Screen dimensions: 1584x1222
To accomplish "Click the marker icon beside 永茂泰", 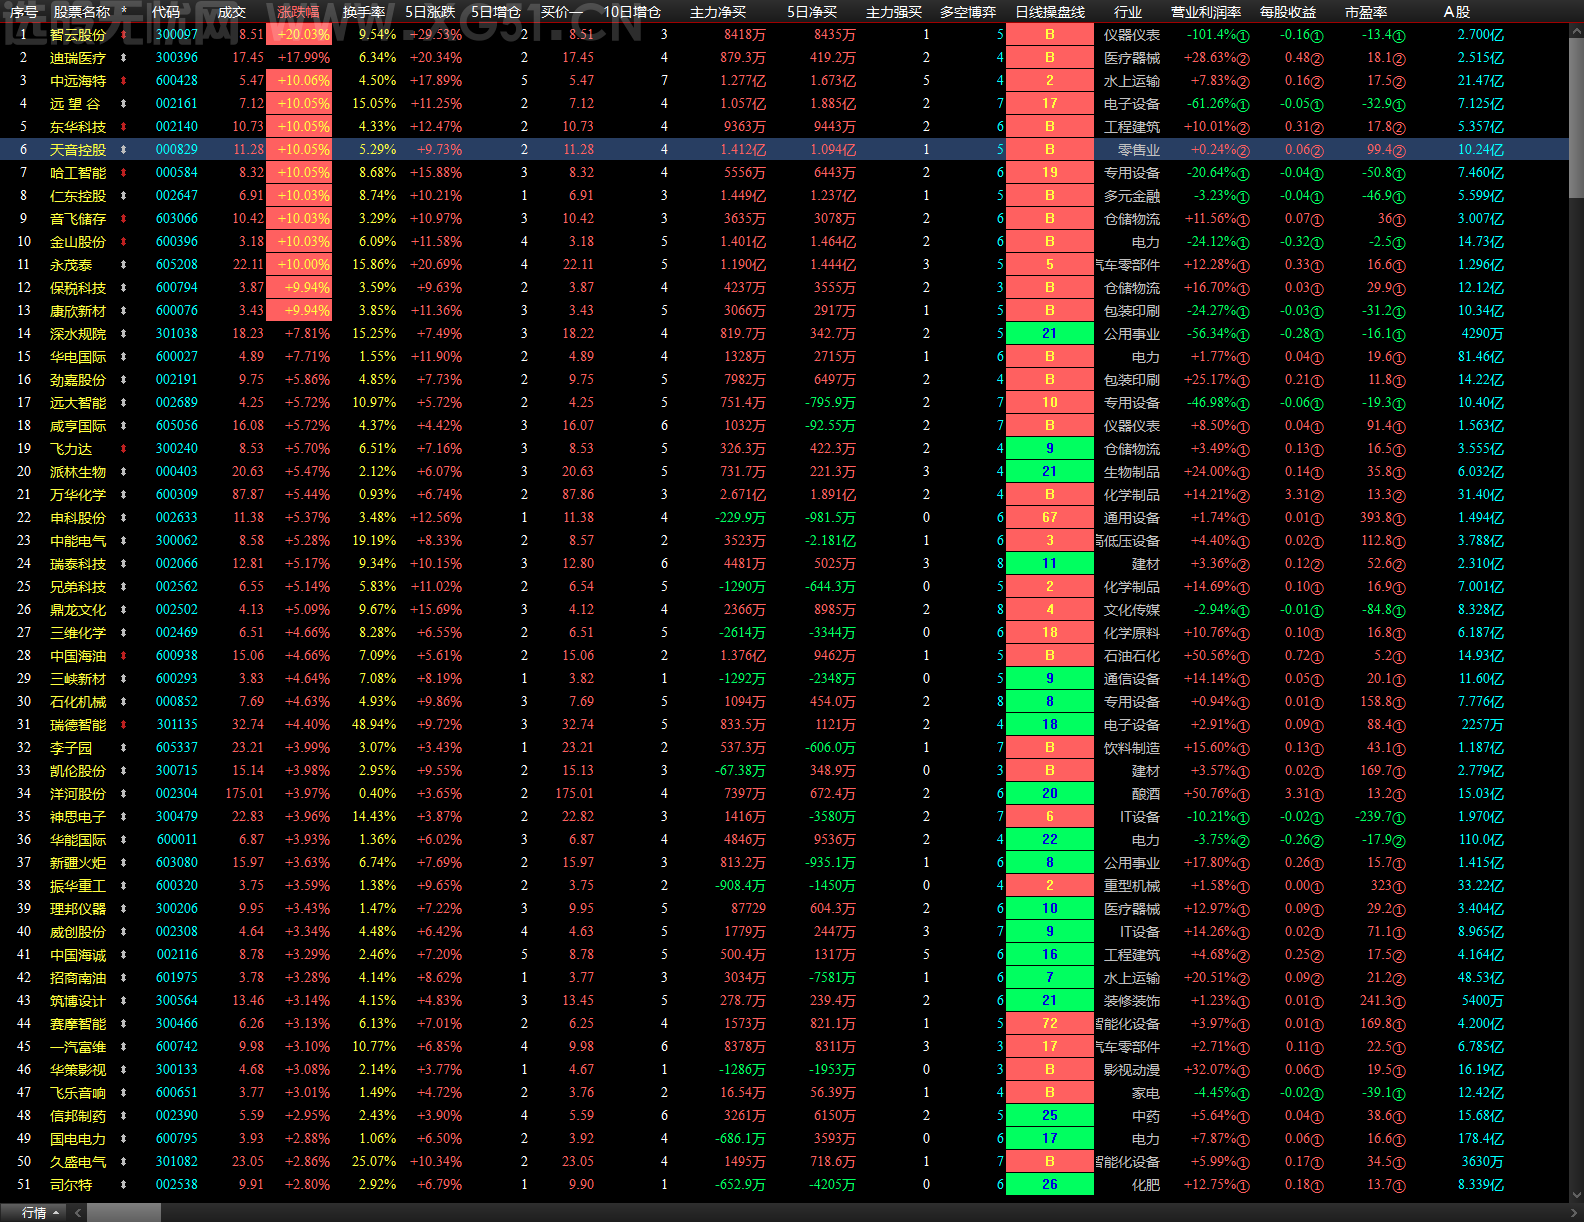I will pos(123,265).
